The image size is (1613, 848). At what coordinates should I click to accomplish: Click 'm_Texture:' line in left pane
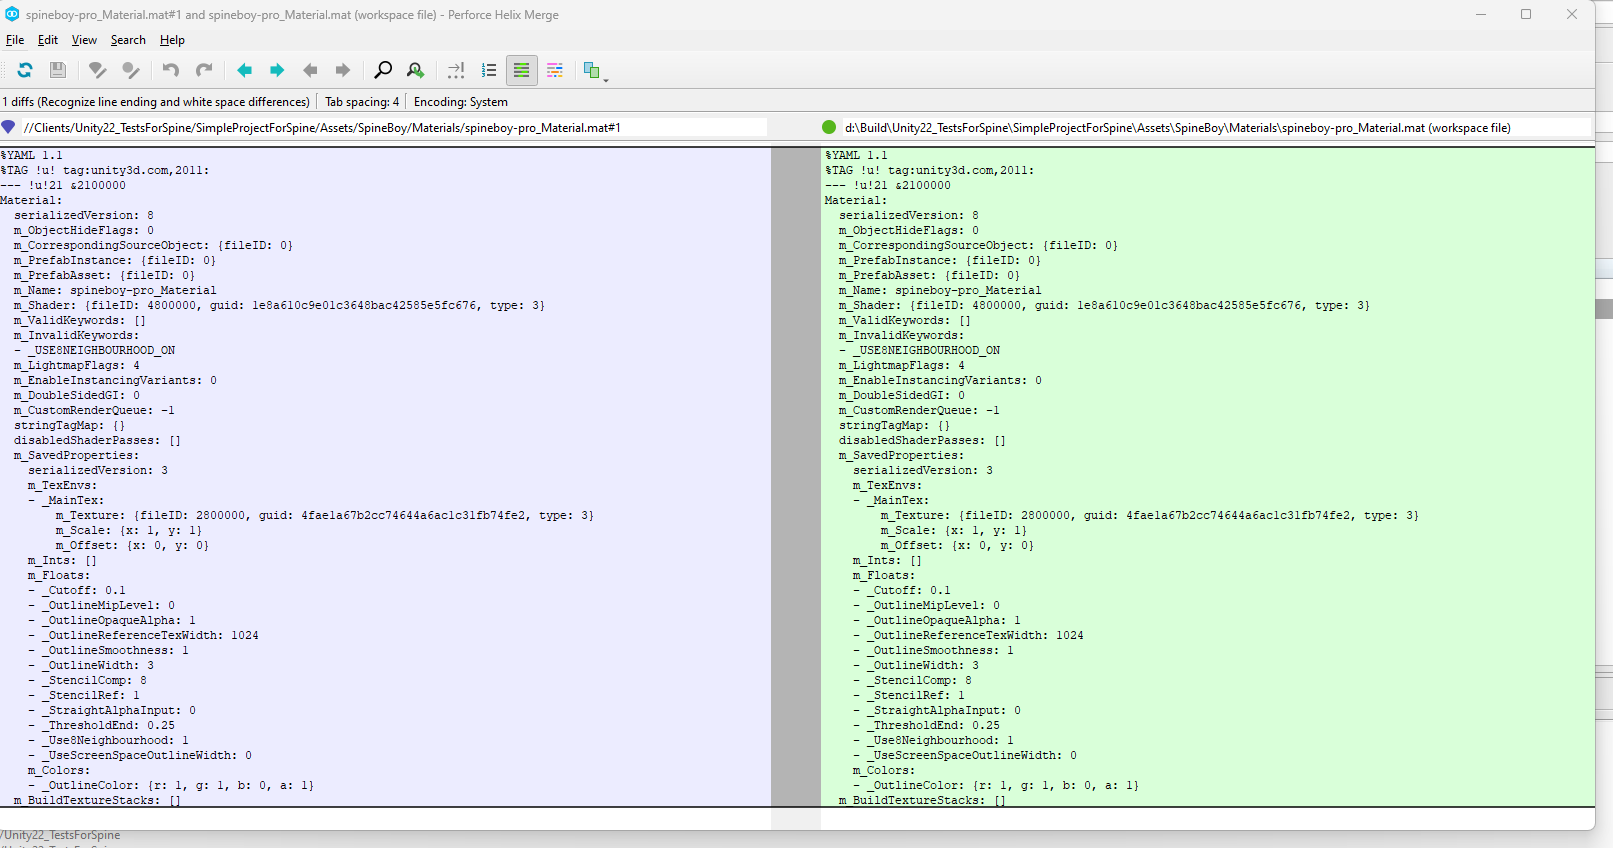coord(324,515)
